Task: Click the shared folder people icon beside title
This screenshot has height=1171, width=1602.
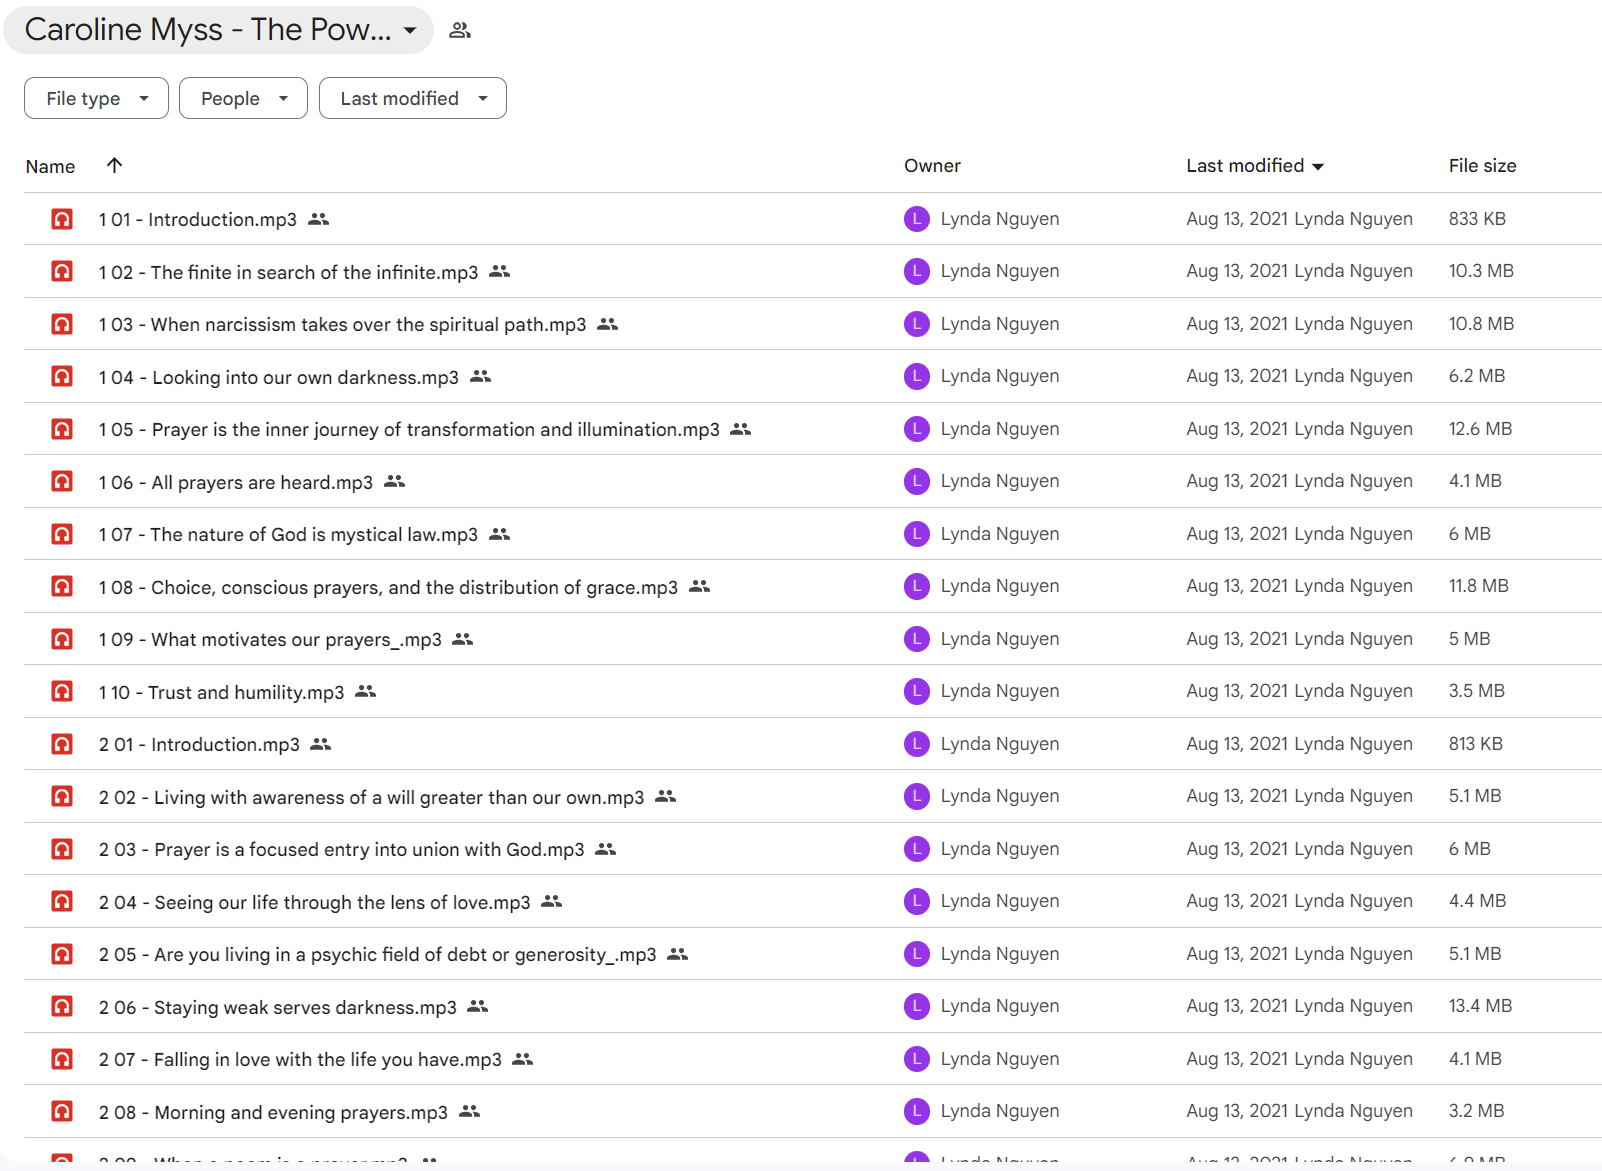Action: pos(460,30)
